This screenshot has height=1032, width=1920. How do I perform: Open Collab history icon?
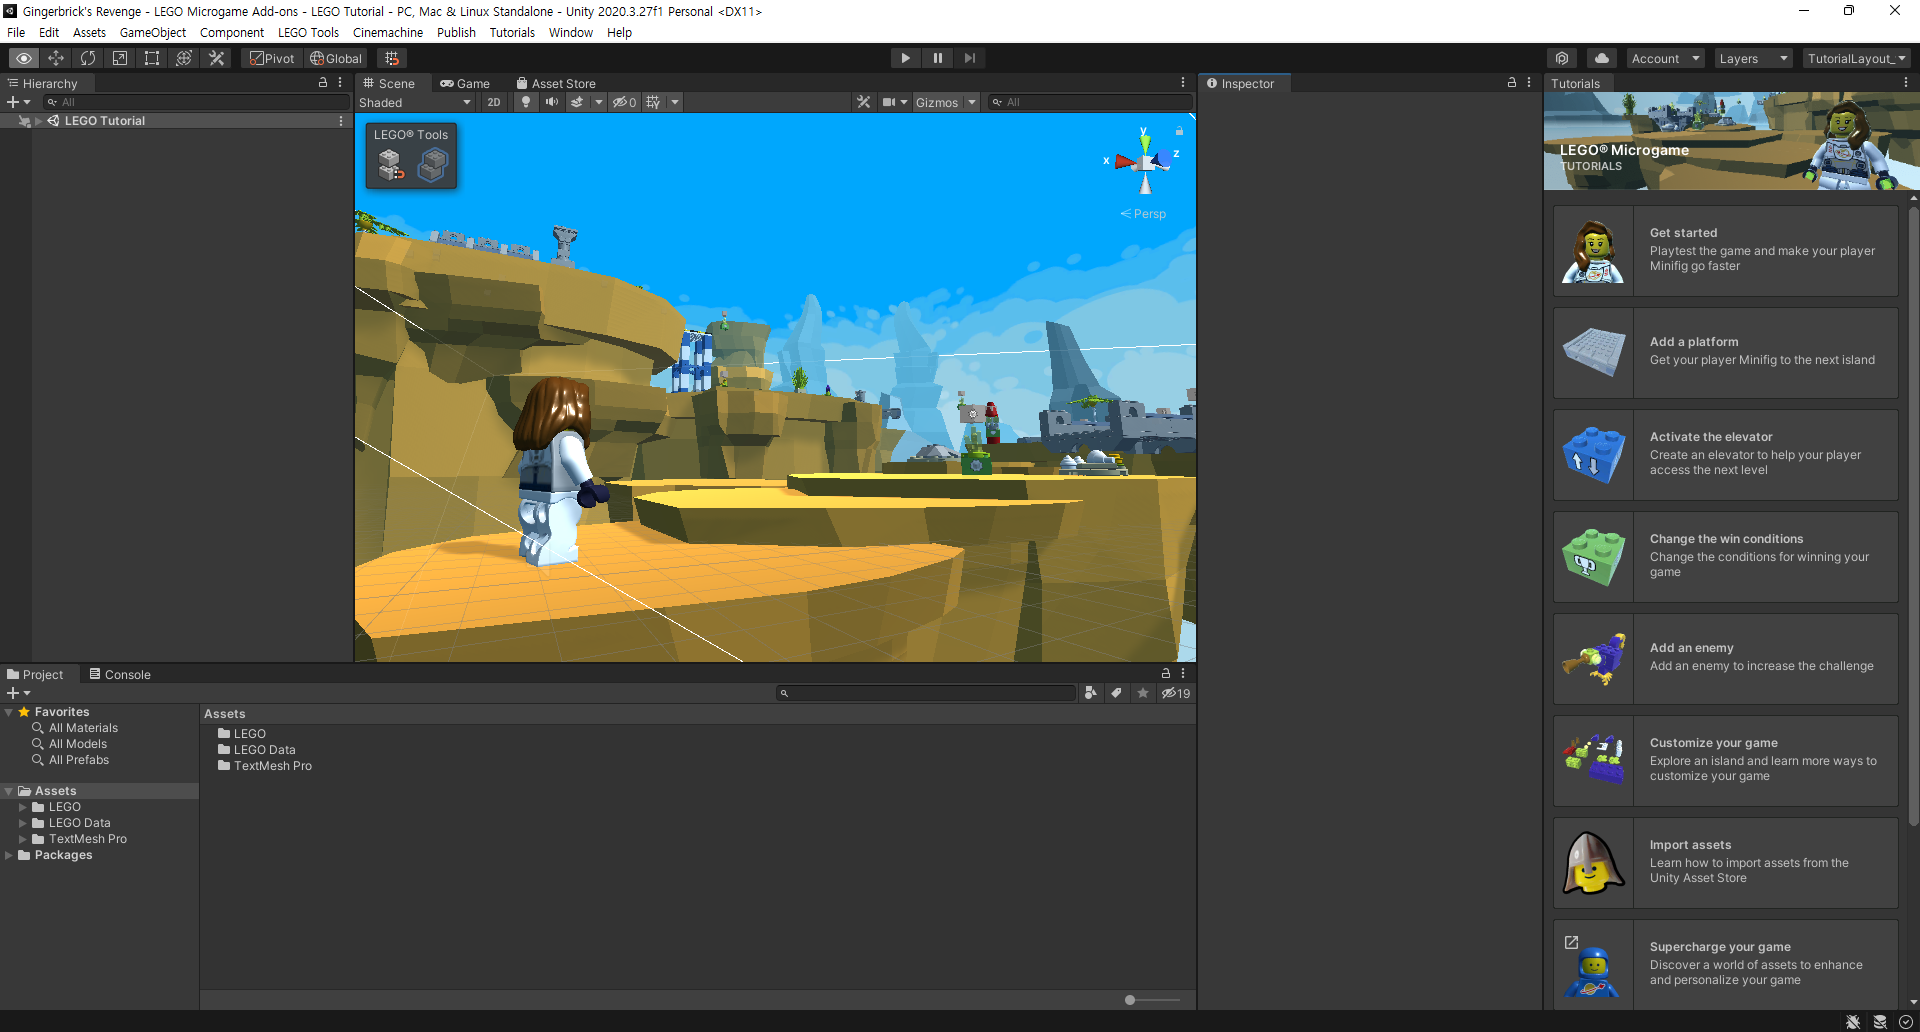click(x=1562, y=58)
